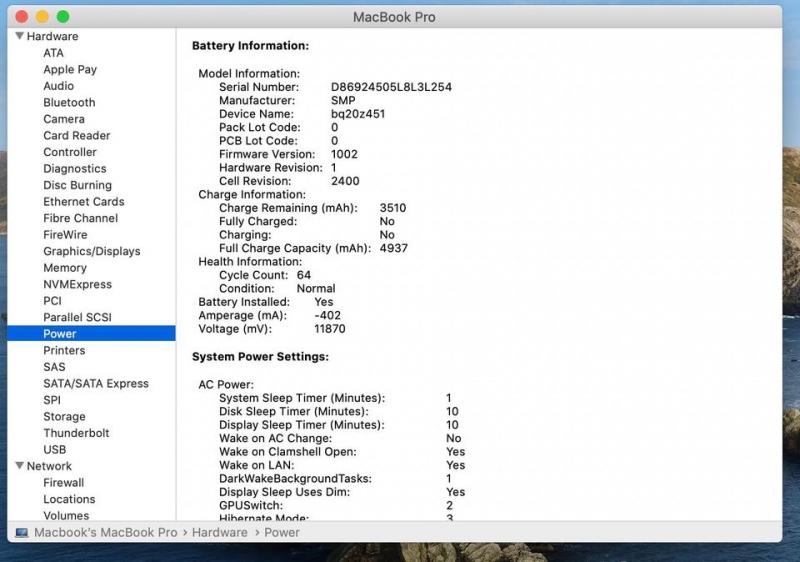Collapse the Network section triangle
This screenshot has width=800, height=562.
(19, 466)
